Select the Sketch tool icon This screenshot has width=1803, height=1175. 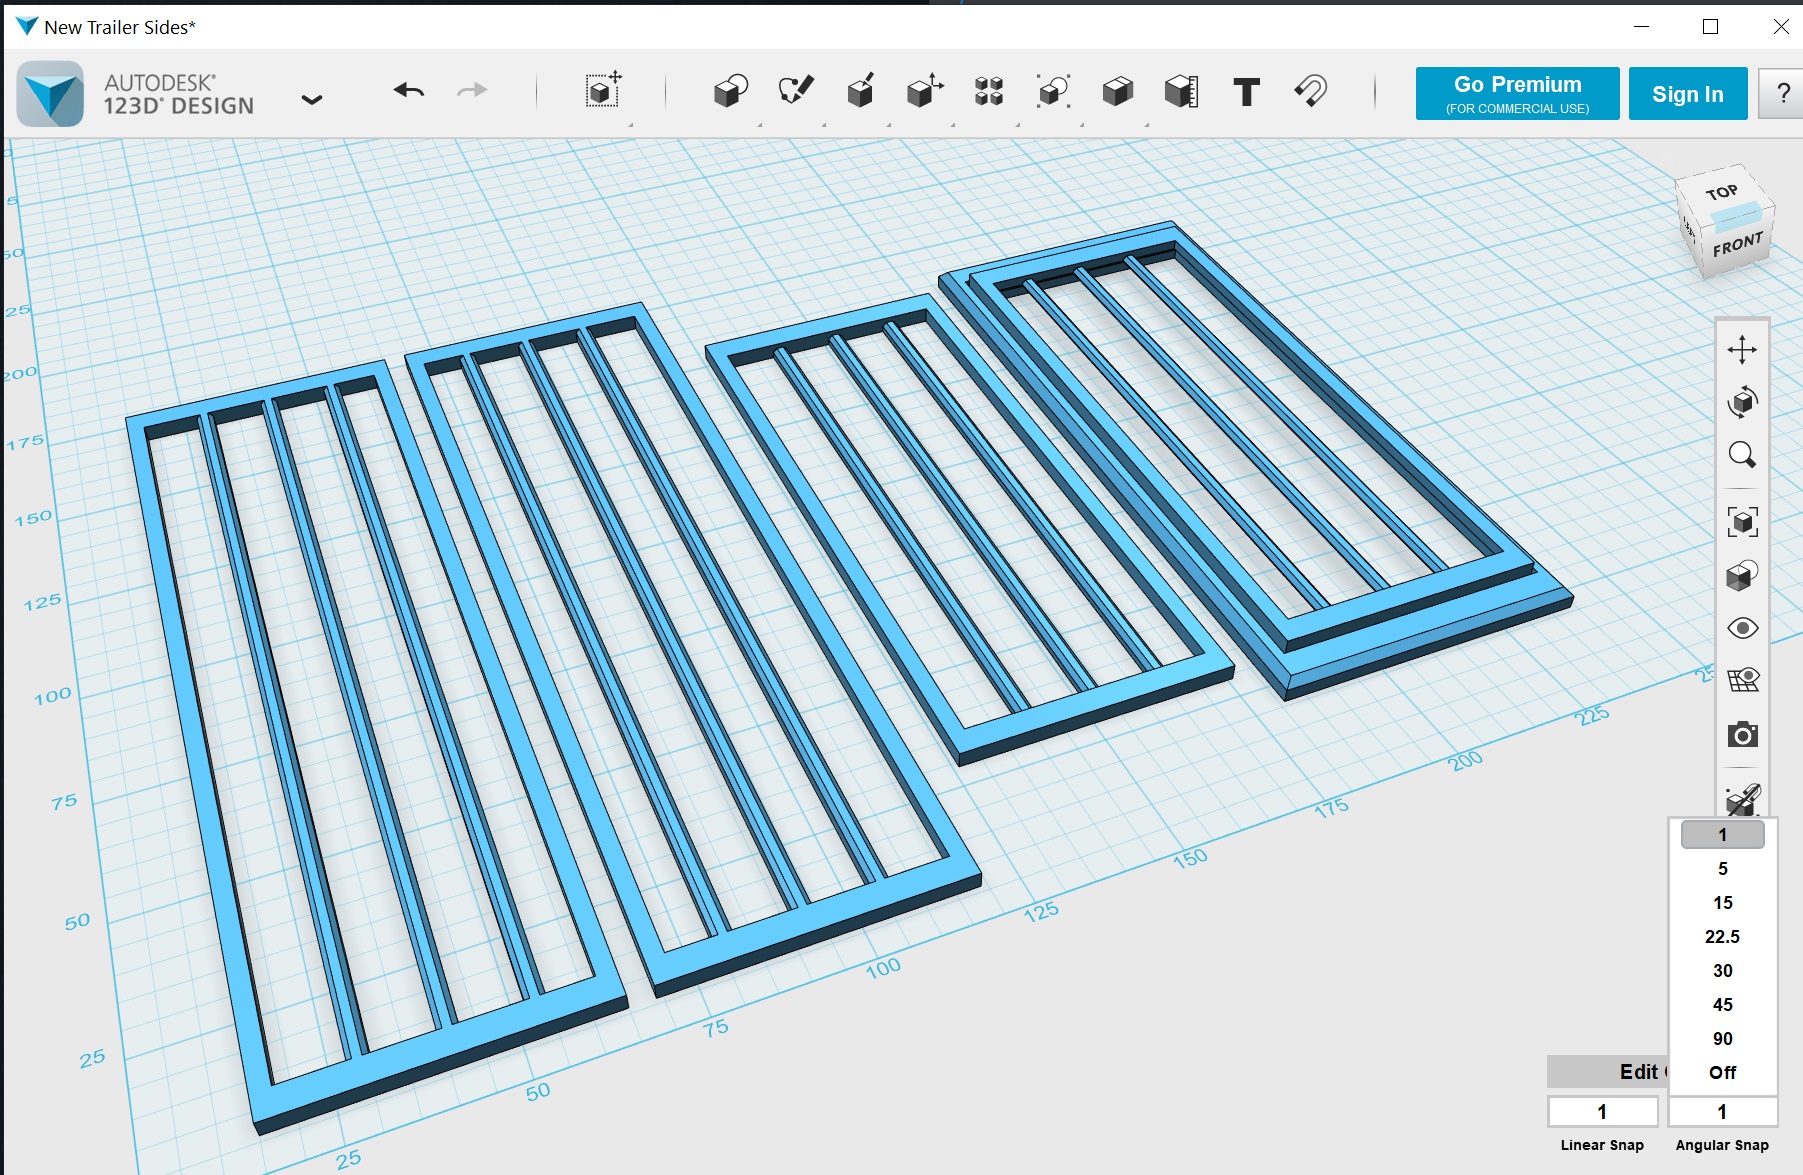point(796,92)
